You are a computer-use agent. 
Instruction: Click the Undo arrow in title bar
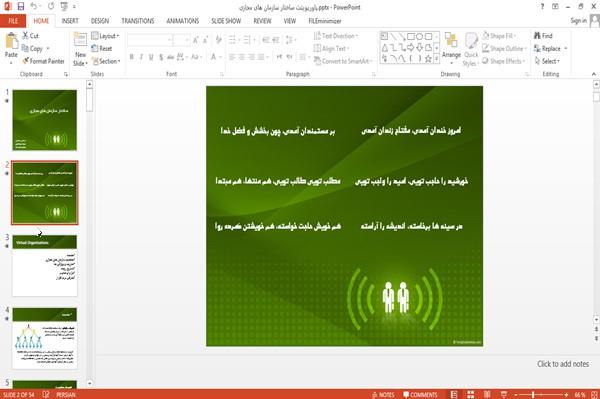[x=34, y=7]
